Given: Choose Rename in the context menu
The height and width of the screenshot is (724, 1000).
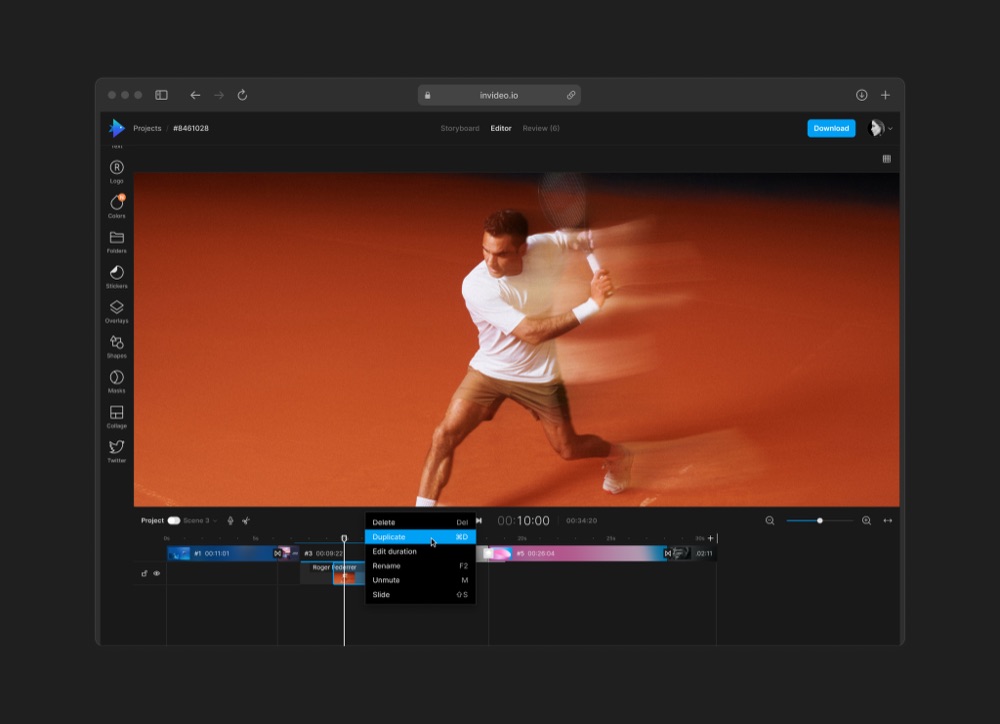Looking at the screenshot, I should [x=420, y=566].
